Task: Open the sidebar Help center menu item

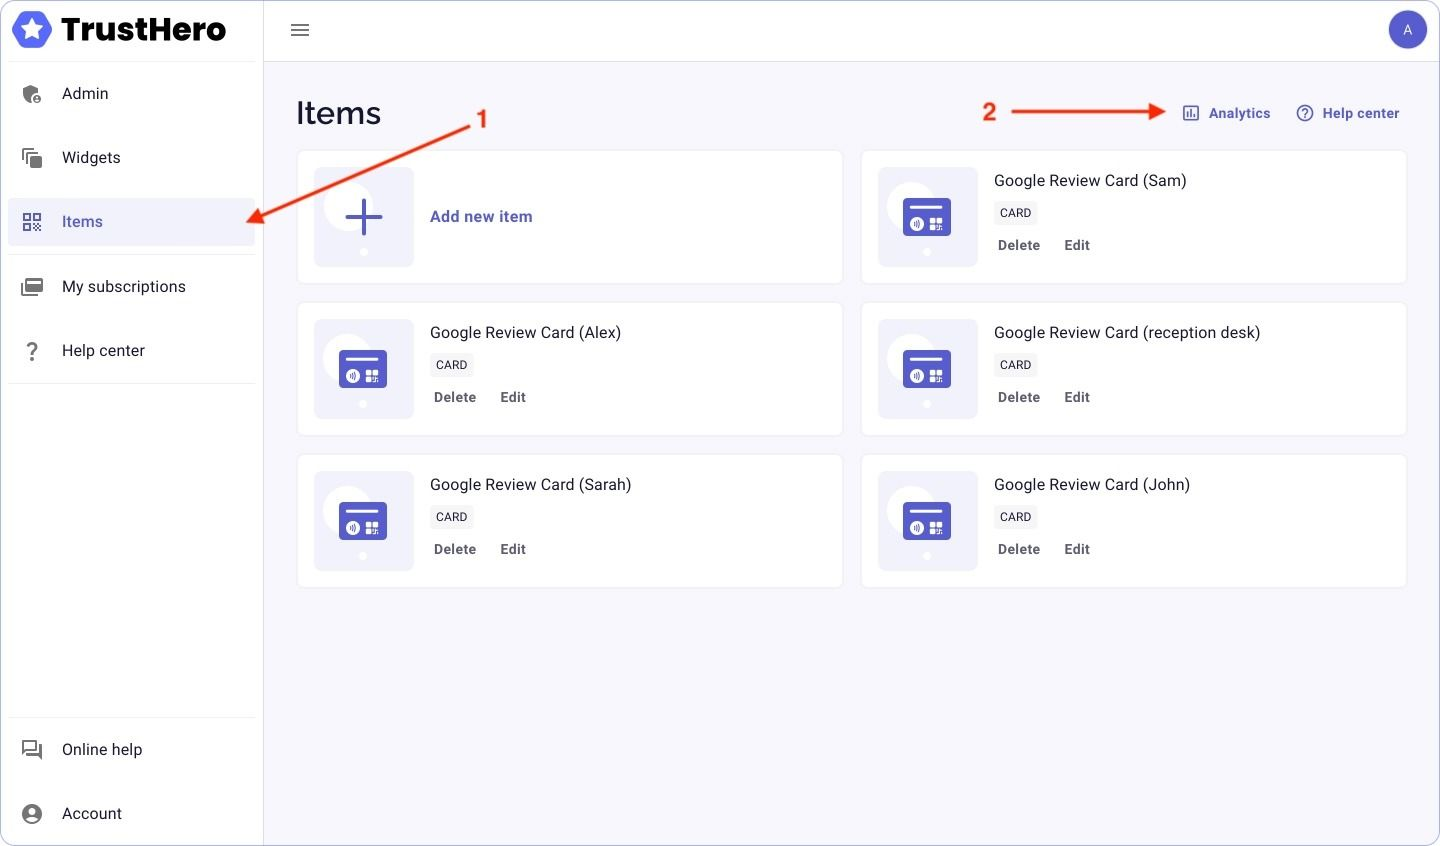Action: tap(103, 351)
